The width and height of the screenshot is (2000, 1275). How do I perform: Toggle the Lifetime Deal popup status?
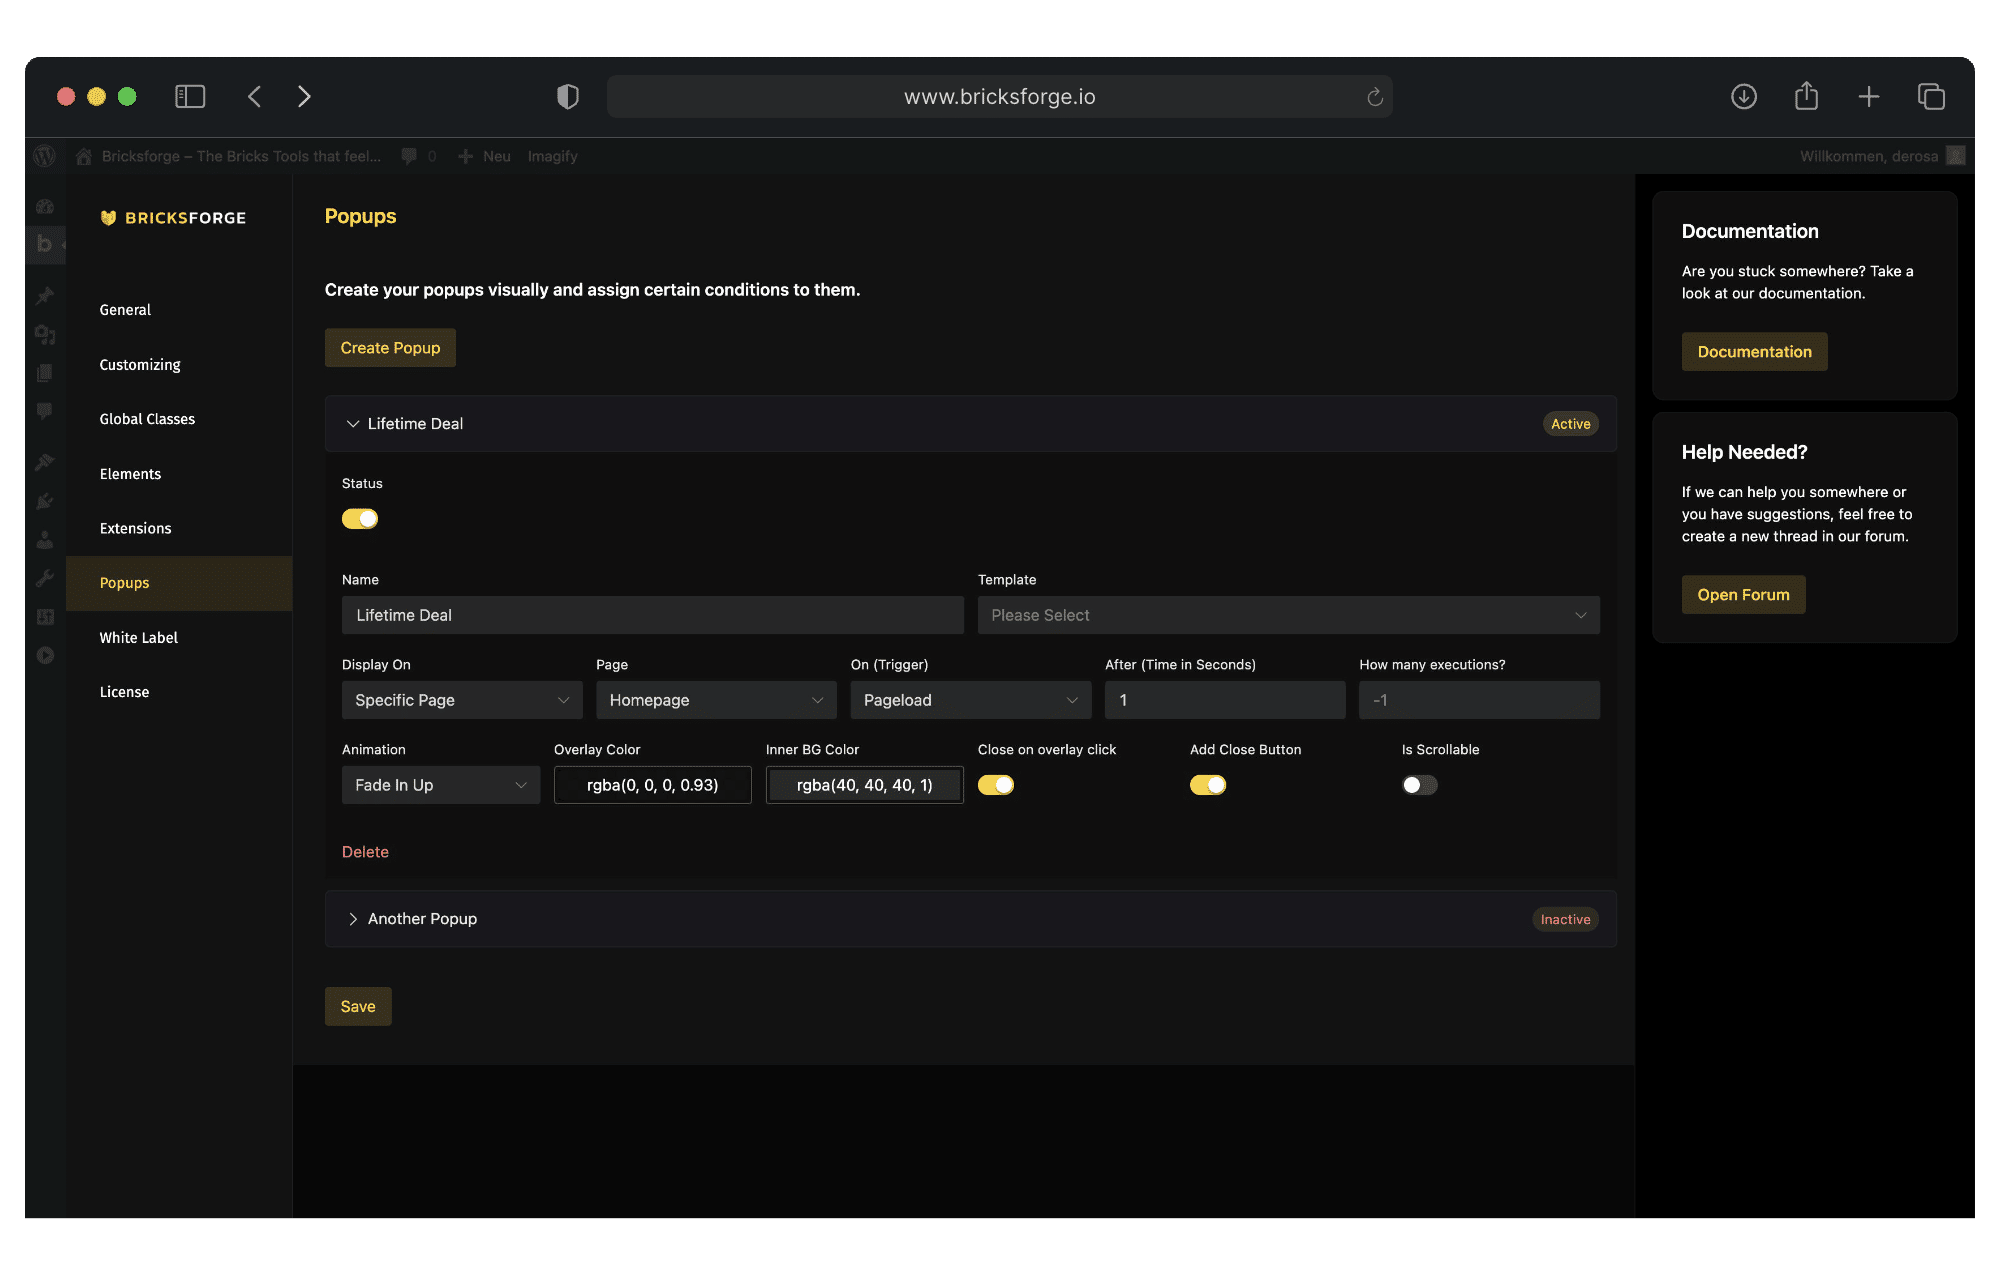pos(359,517)
